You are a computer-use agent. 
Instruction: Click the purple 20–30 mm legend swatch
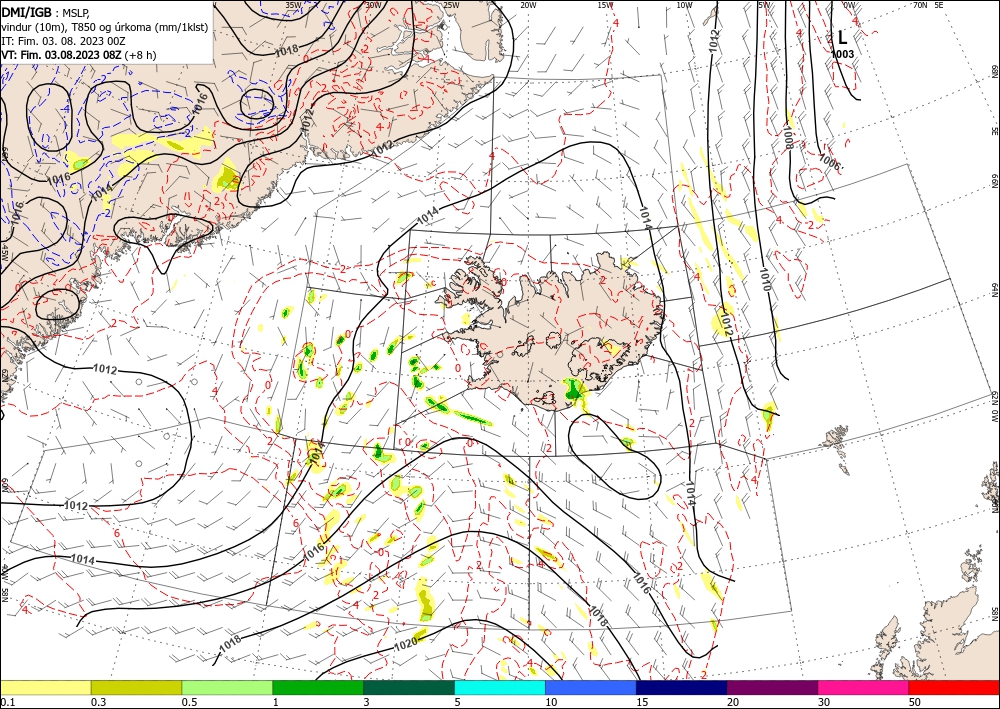772,687
